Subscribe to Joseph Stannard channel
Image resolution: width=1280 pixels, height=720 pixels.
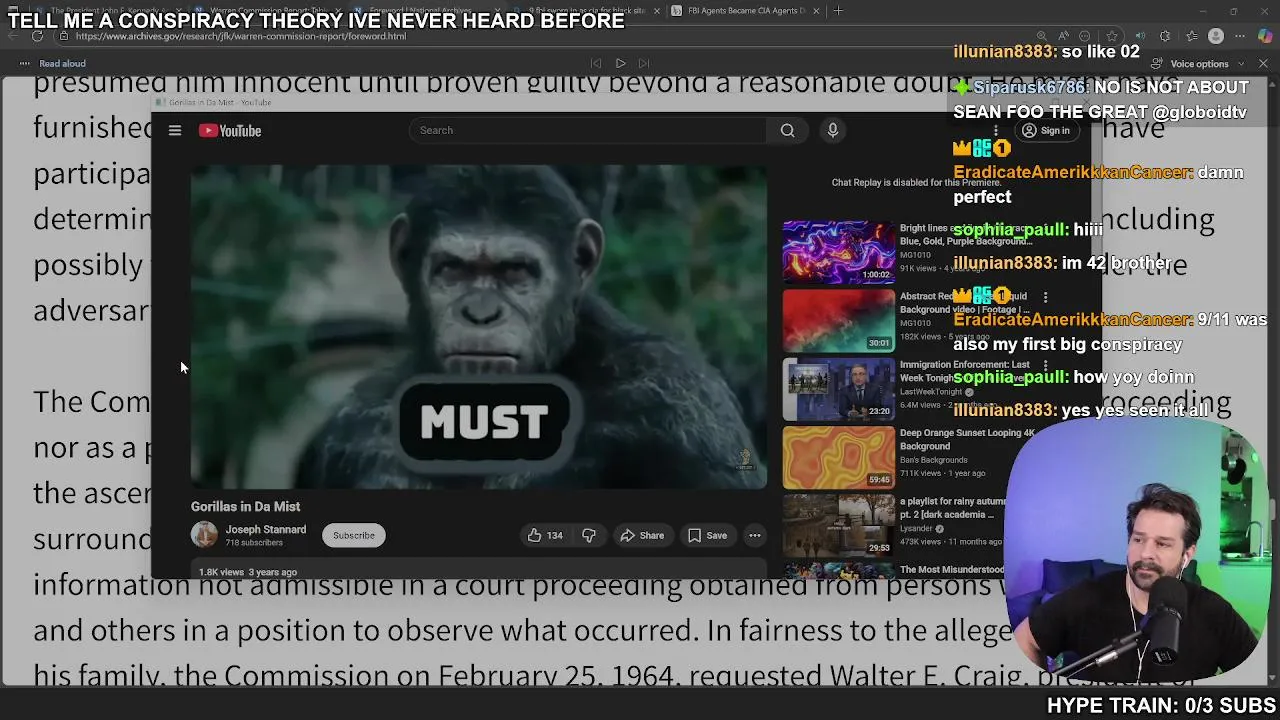[x=354, y=535]
